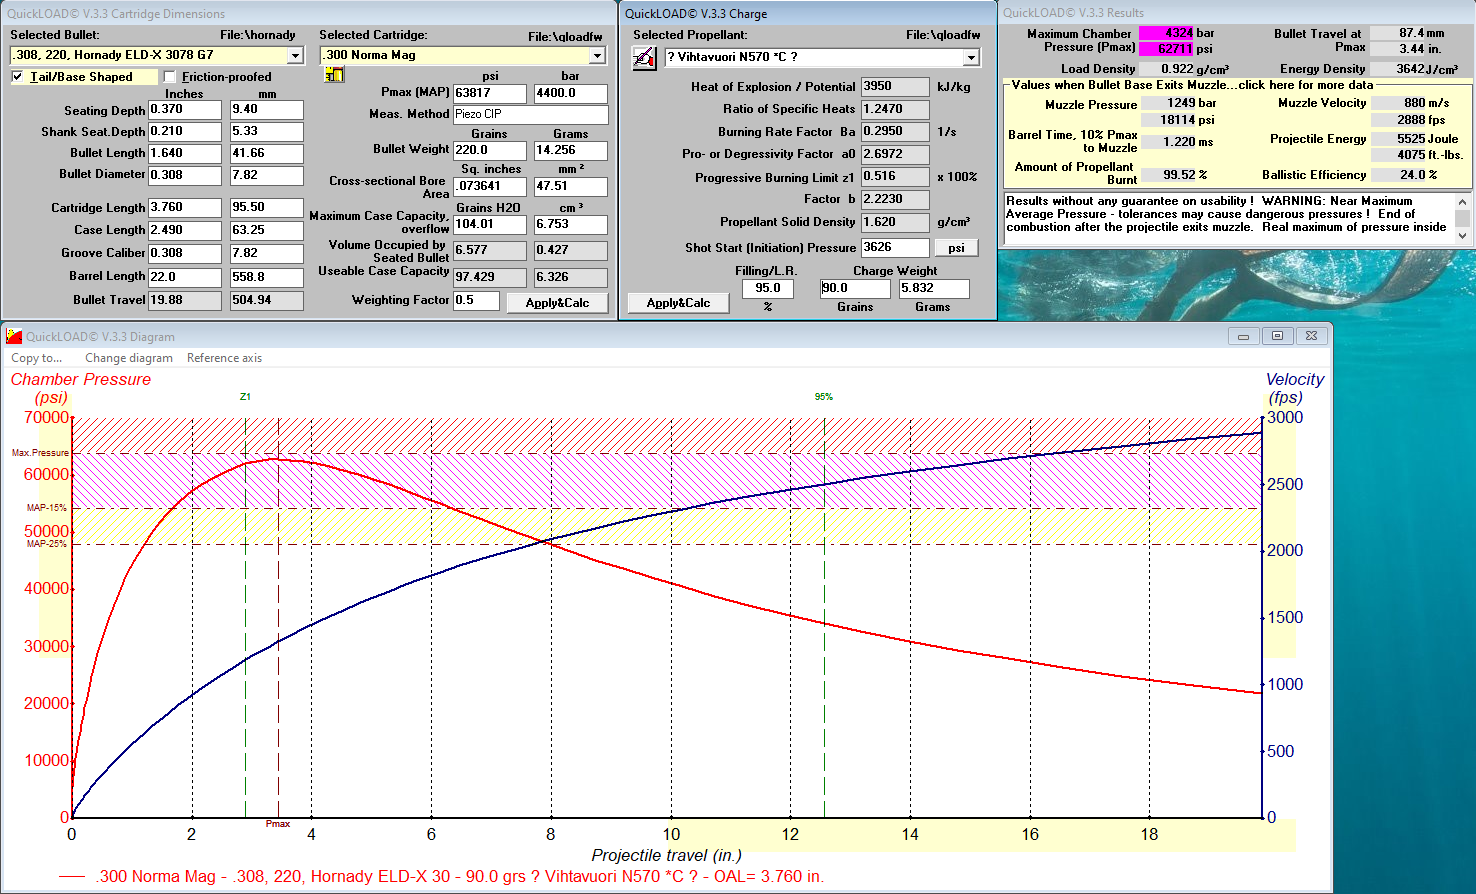The image size is (1476, 894).
Task: Open the Copy to... menu
Action: [36, 358]
